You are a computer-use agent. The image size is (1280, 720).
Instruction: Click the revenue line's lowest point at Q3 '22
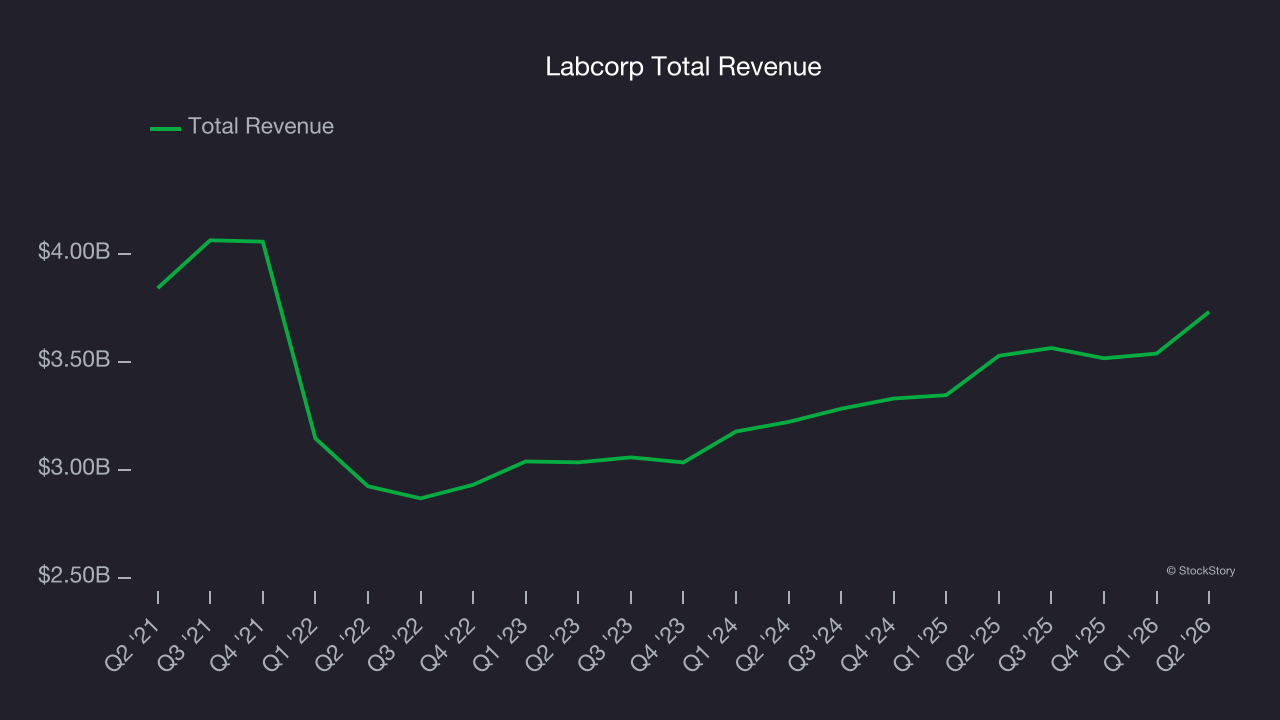420,498
